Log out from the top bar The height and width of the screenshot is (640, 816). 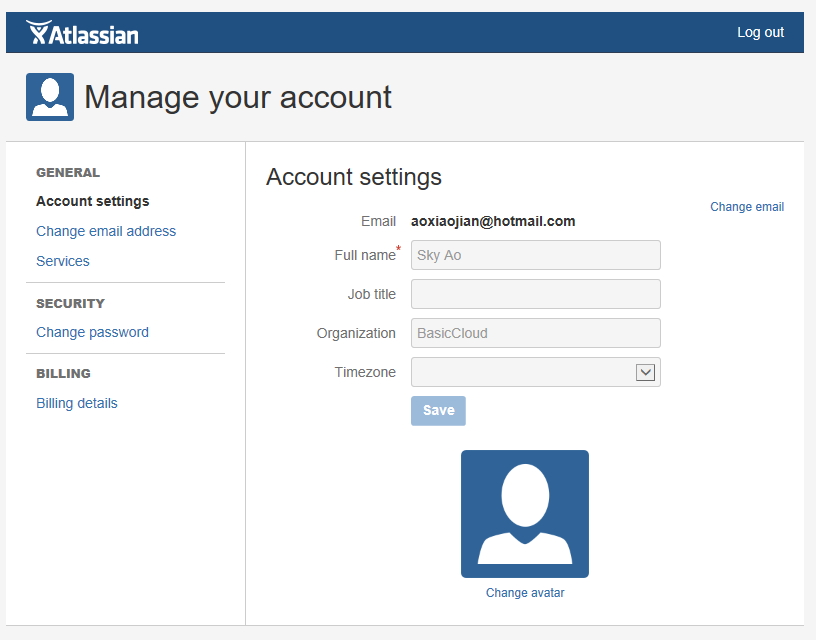(x=760, y=32)
